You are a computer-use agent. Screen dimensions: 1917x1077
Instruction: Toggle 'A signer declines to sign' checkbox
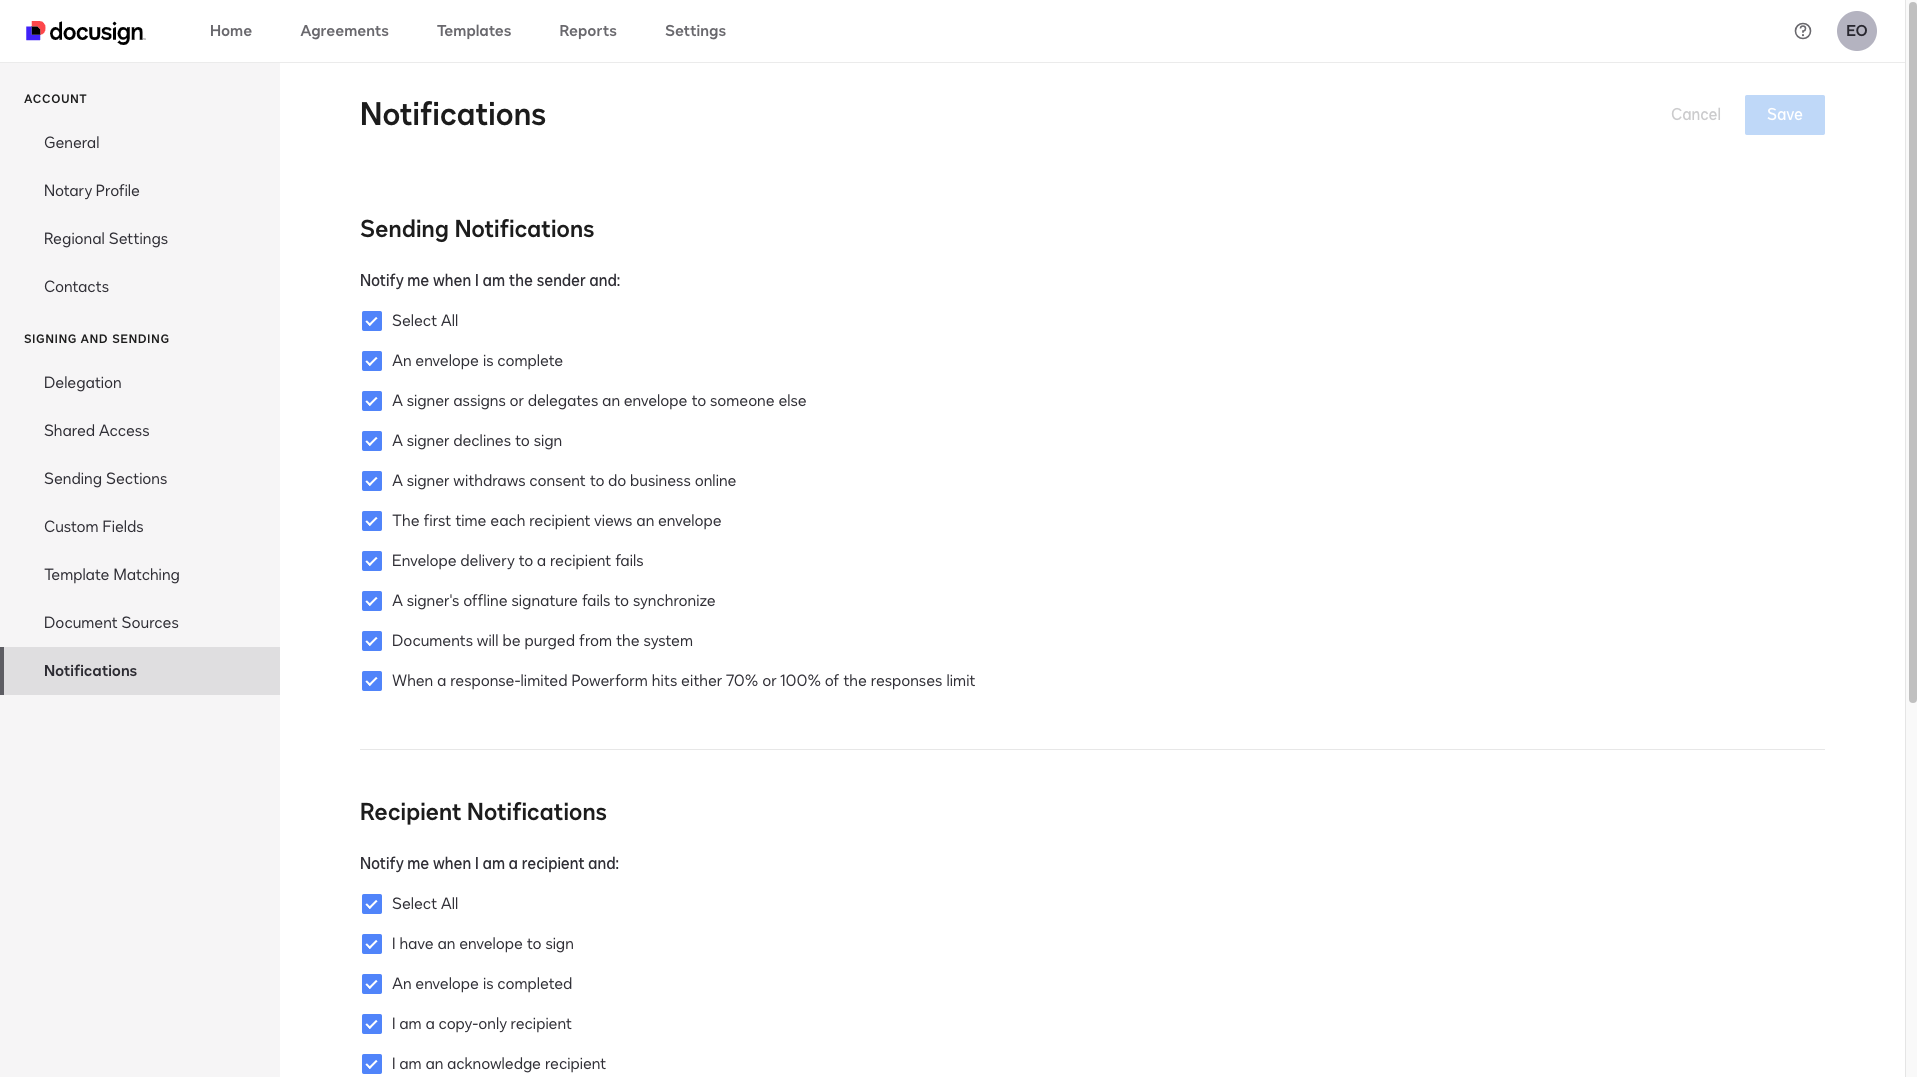point(371,441)
